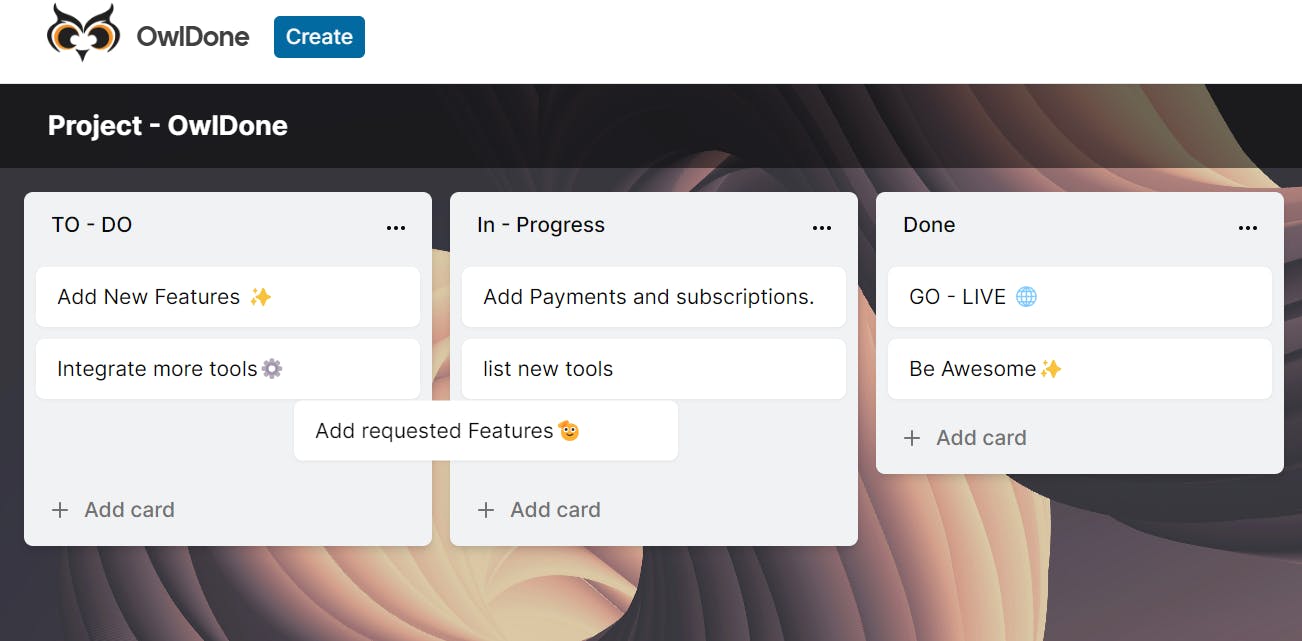The image size is (1302, 641).
Task: Open the TO - DO list options menu
Action: click(x=396, y=228)
